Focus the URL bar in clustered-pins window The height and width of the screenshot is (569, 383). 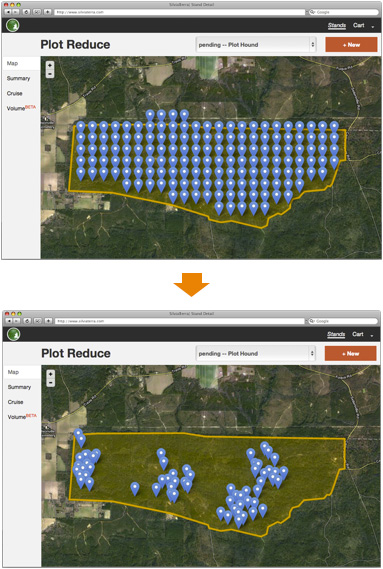click(x=180, y=321)
